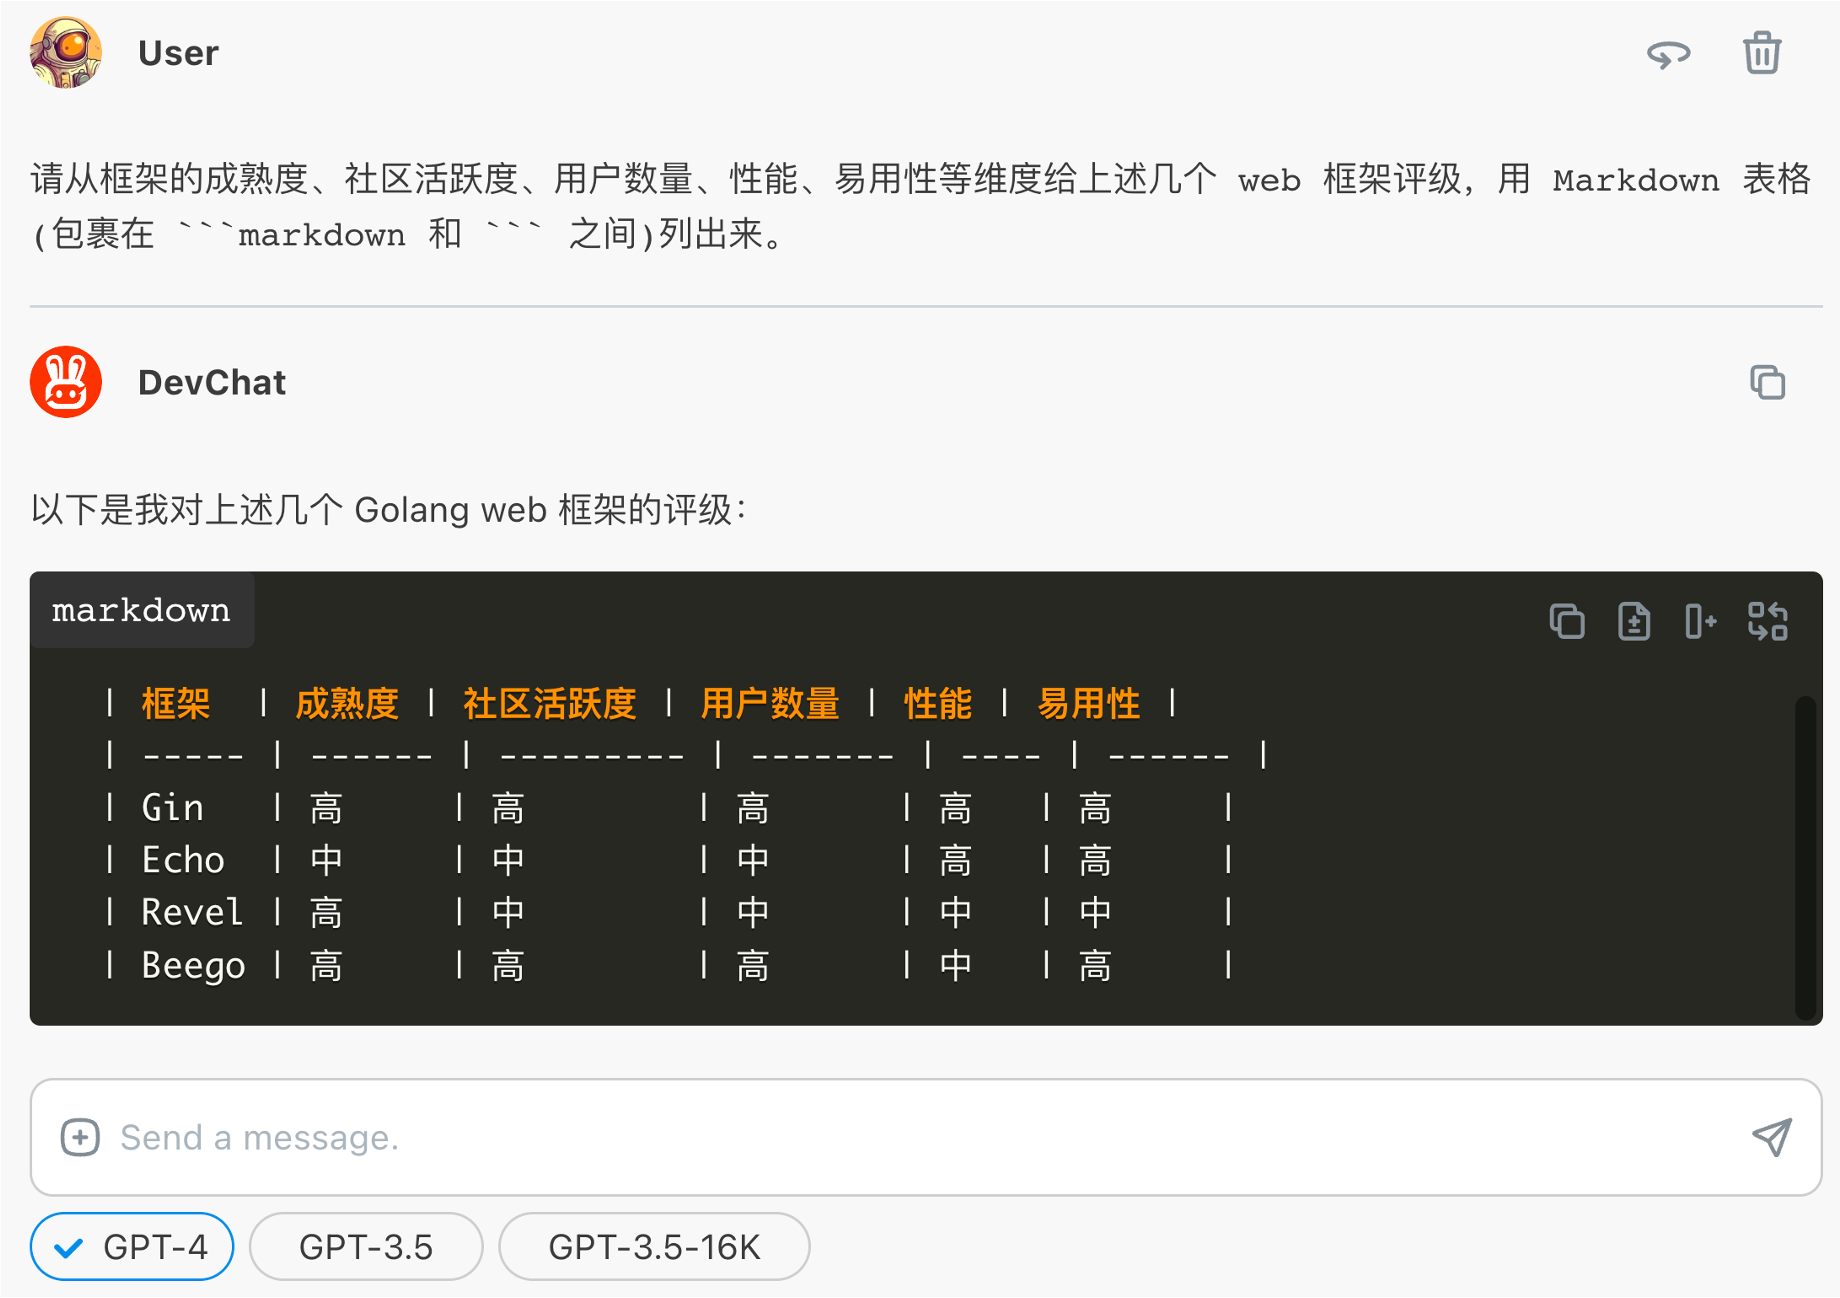Click the DevChat sender name
Viewport: 1840px width, 1298px height.
click(212, 382)
